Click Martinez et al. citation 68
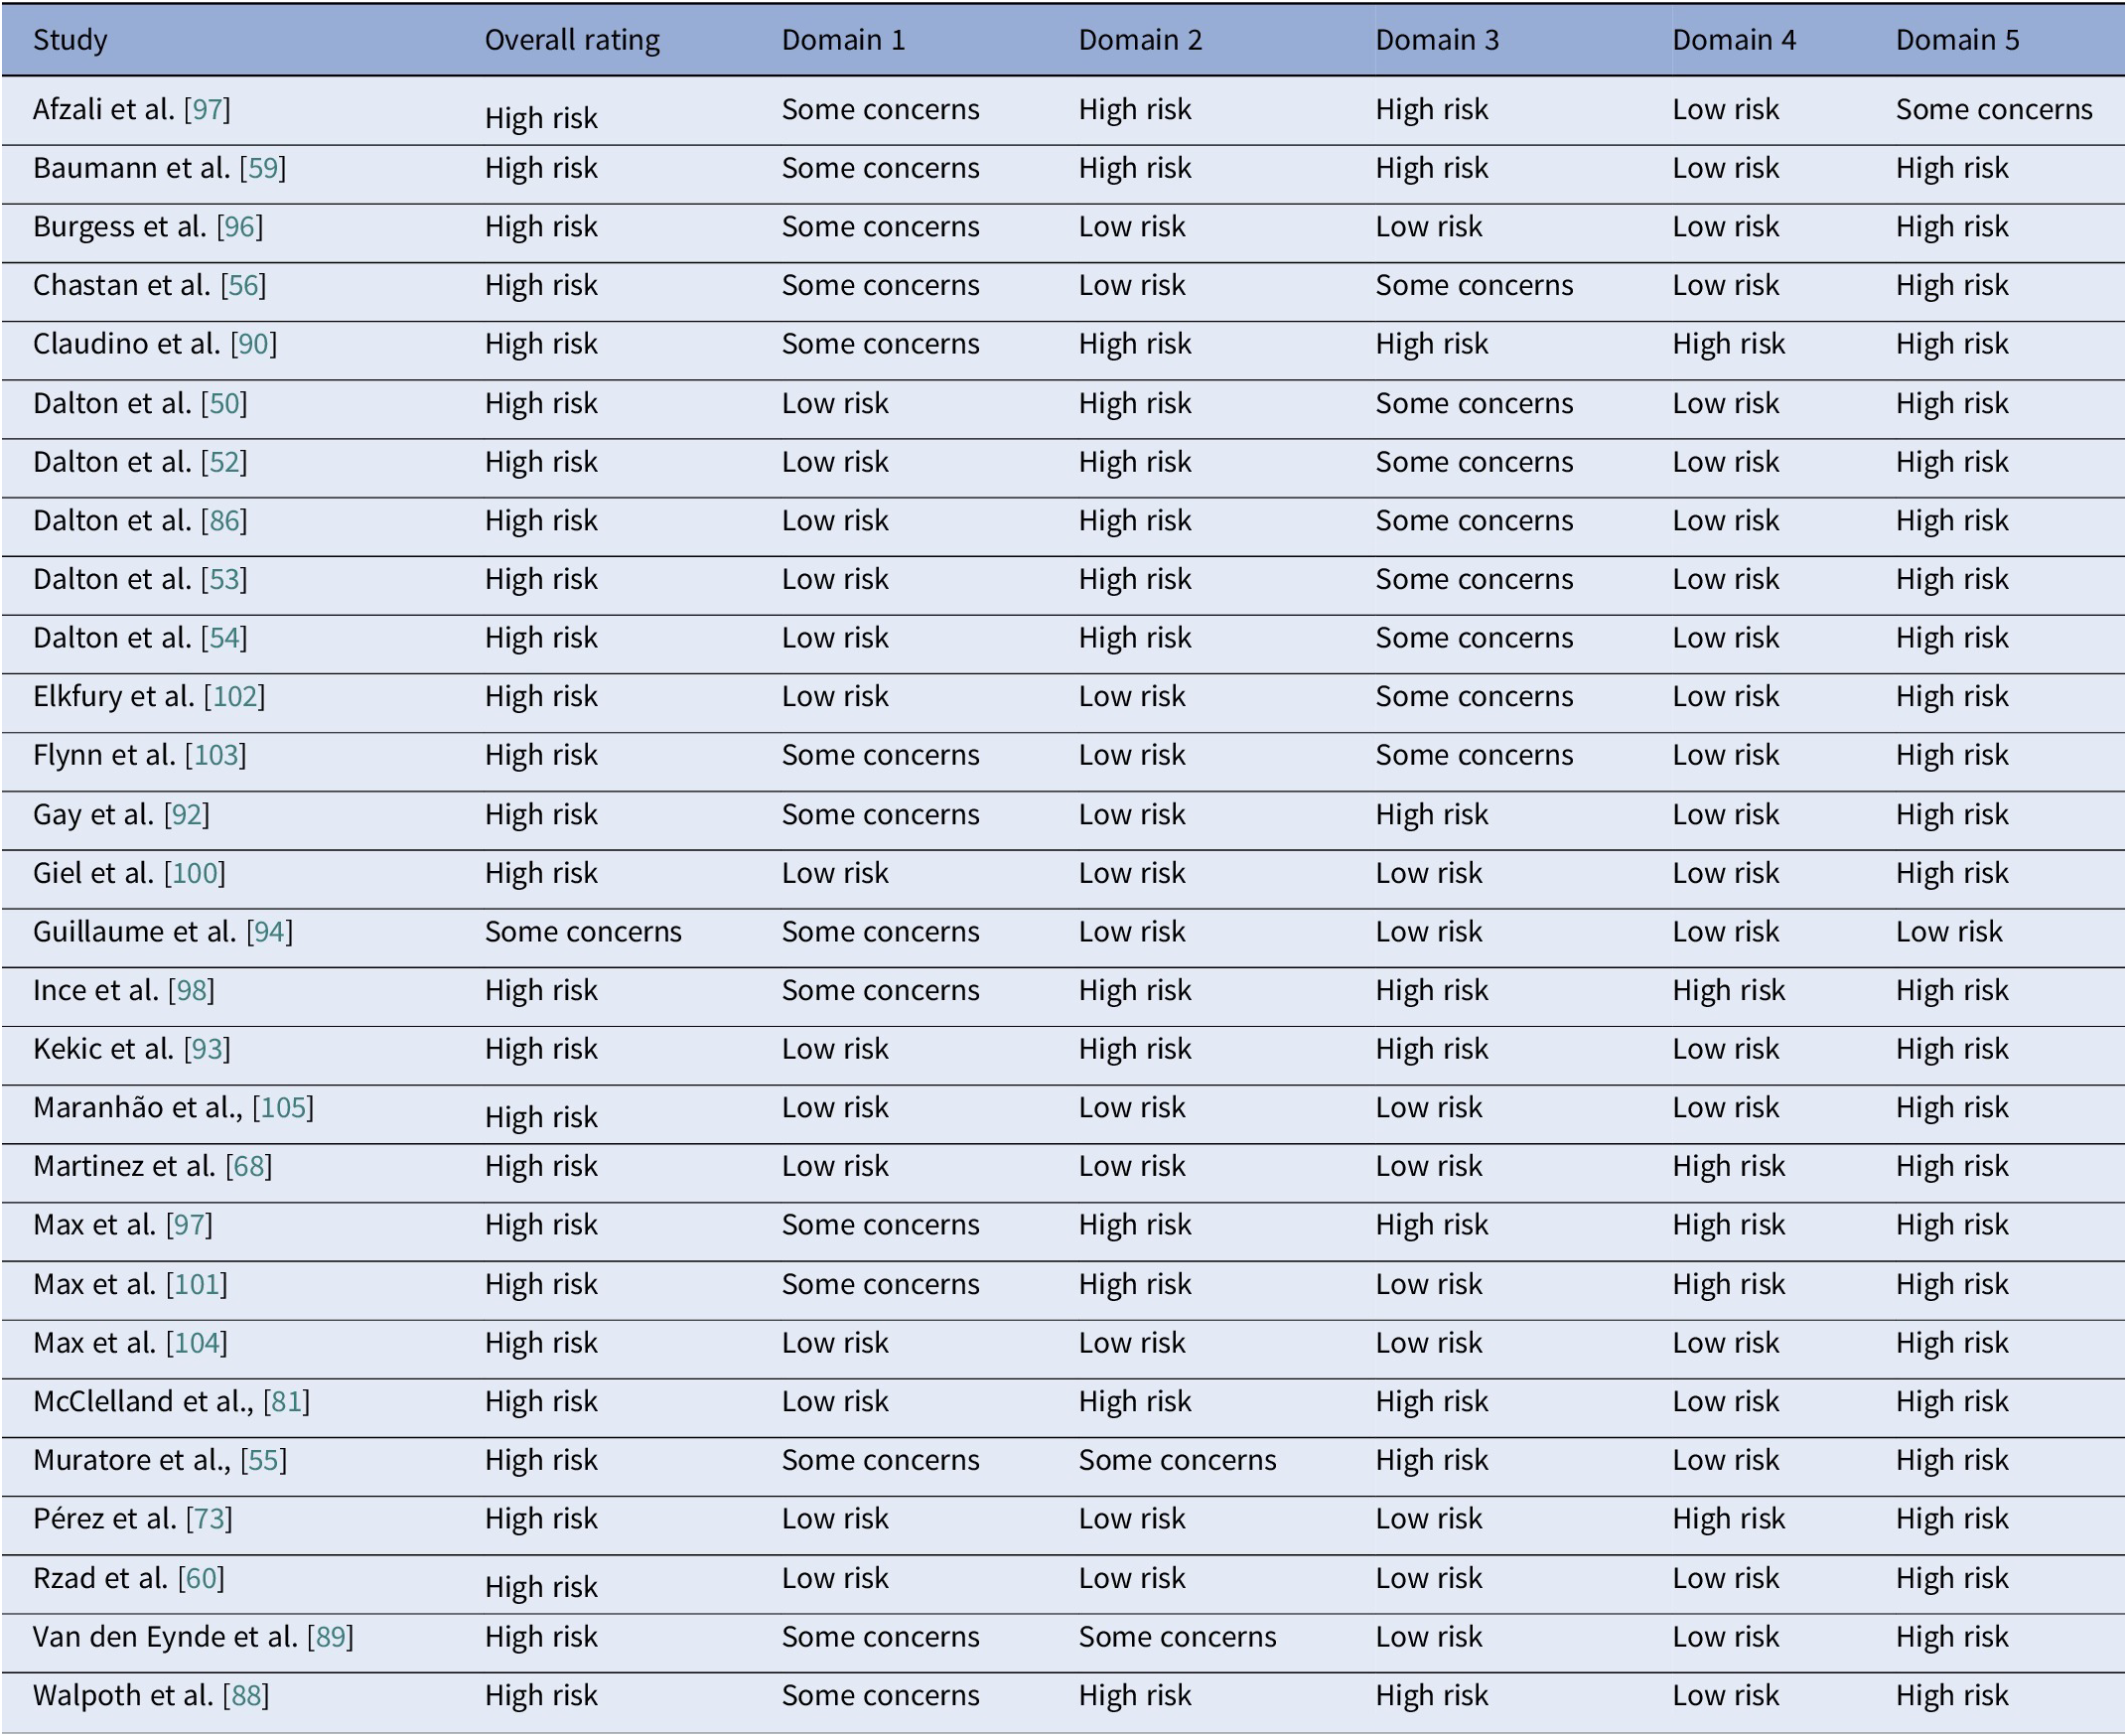The image size is (2127, 1736). (249, 1167)
